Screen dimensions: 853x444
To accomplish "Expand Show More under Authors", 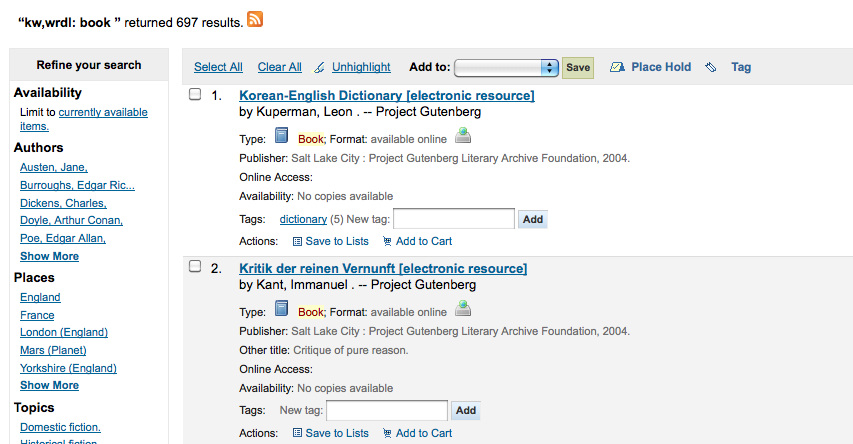I will tap(49, 256).
